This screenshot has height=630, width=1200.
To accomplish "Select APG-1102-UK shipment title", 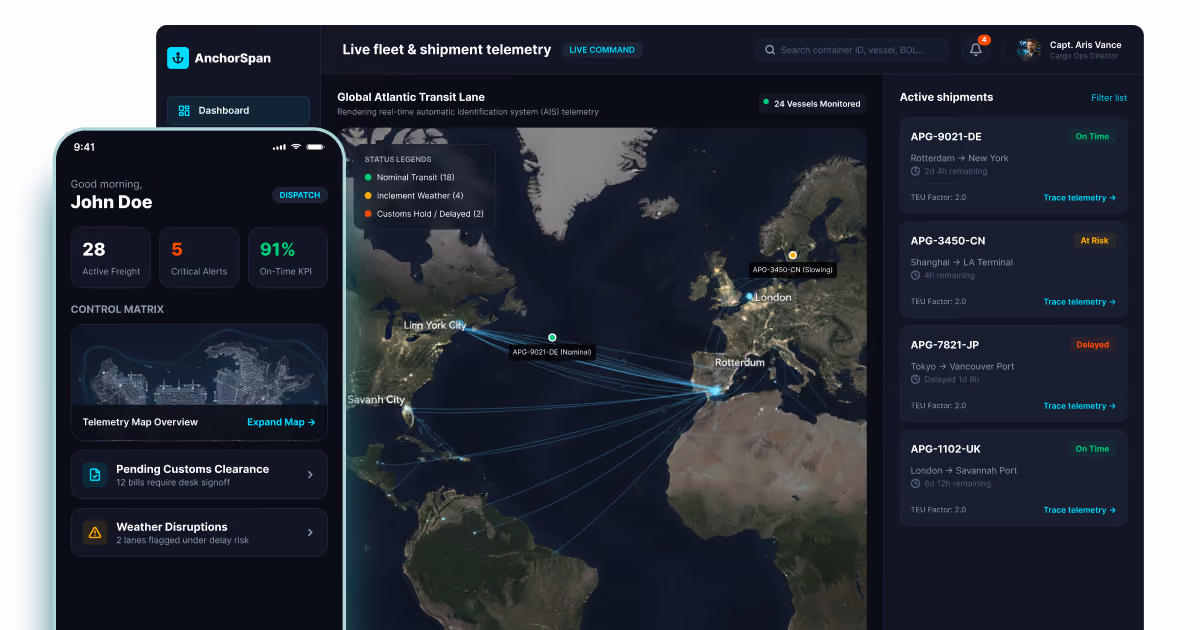I will 946,449.
